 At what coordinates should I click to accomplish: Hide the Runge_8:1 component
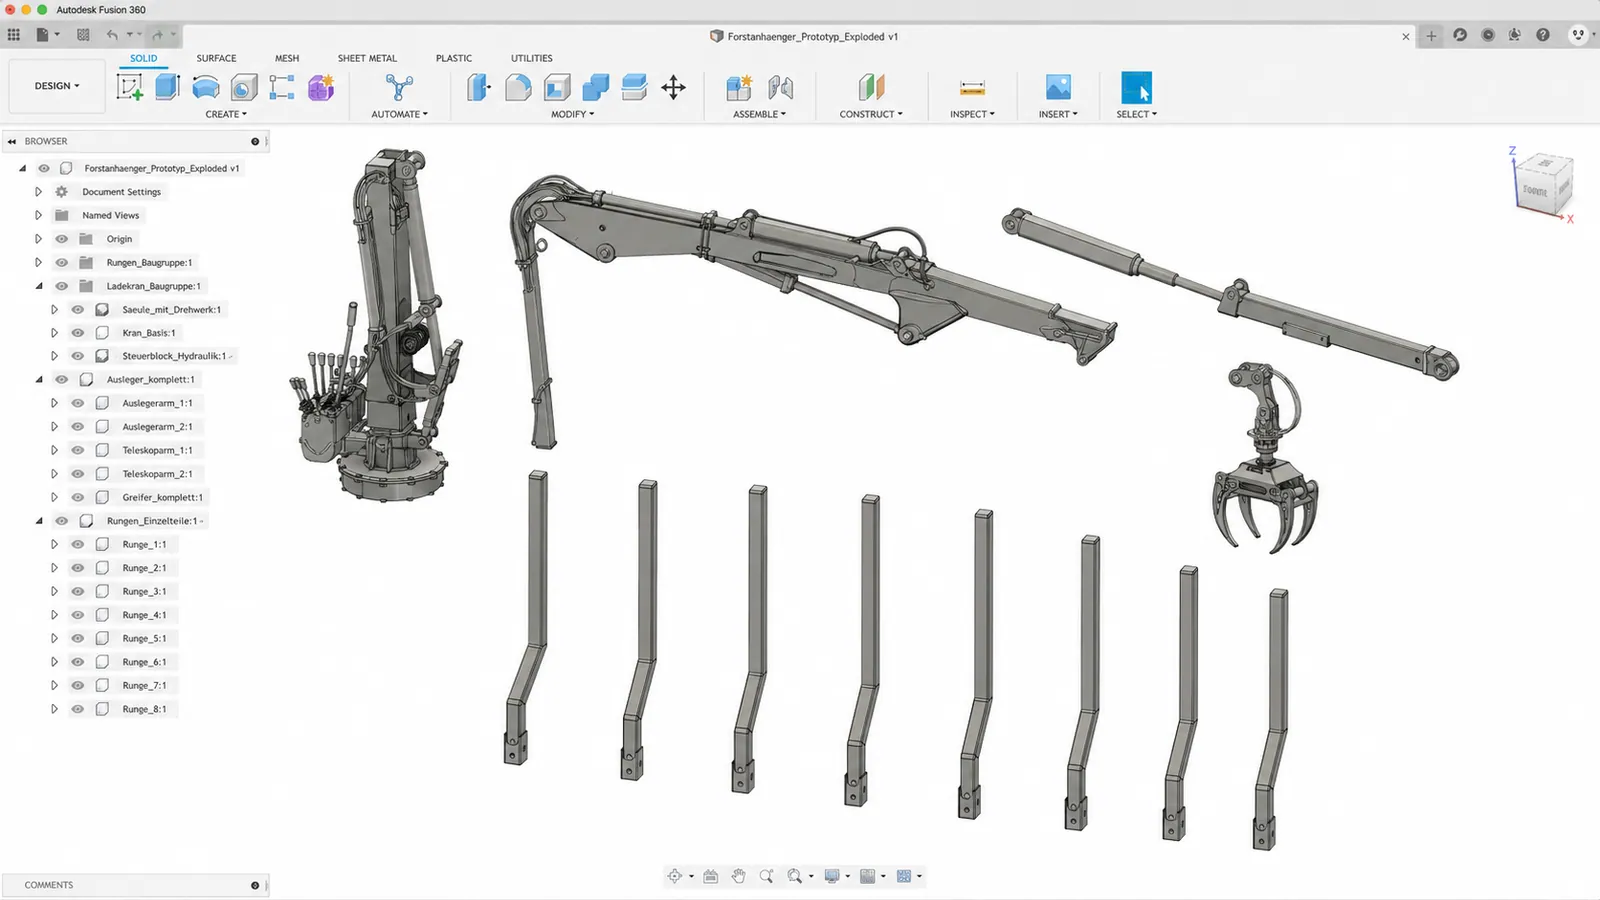tap(78, 709)
